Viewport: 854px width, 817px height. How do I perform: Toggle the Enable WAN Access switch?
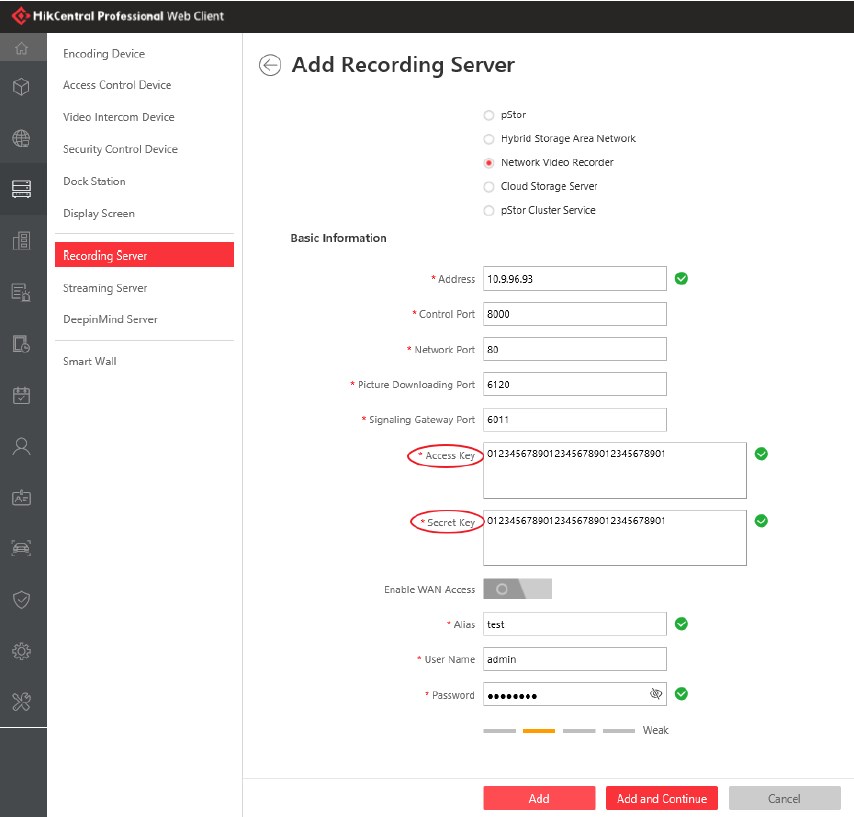pyautogui.click(x=517, y=589)
